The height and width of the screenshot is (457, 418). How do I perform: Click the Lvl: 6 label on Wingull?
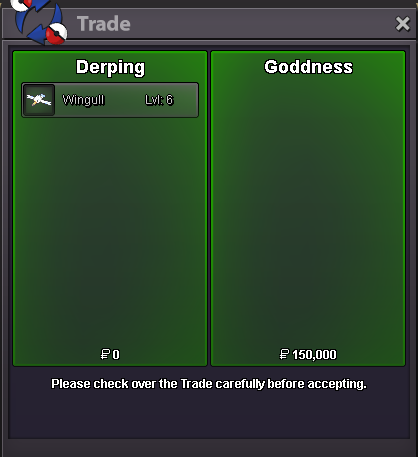click(x=159, y=100)
